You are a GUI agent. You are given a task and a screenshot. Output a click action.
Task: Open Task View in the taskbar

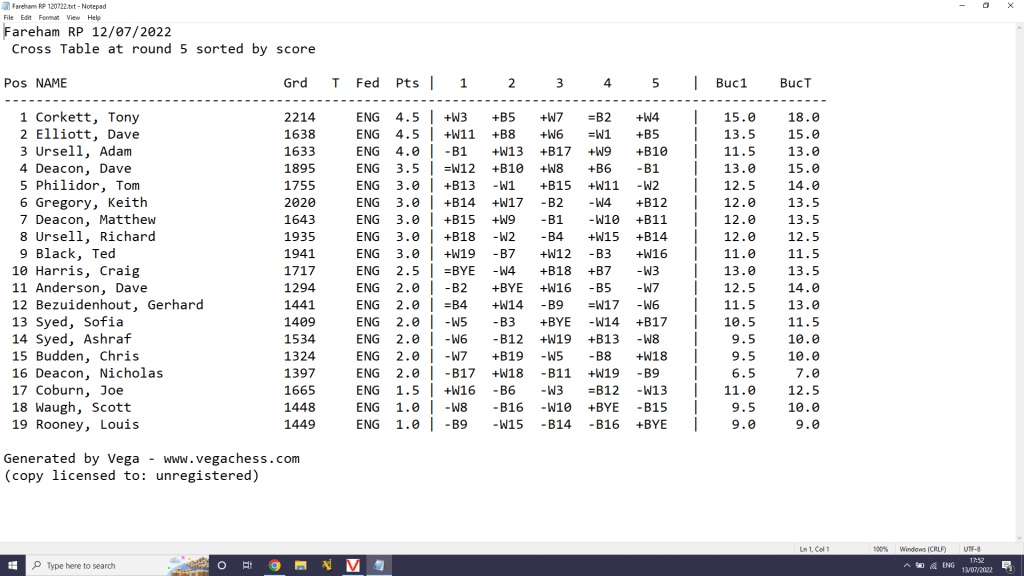248,565
